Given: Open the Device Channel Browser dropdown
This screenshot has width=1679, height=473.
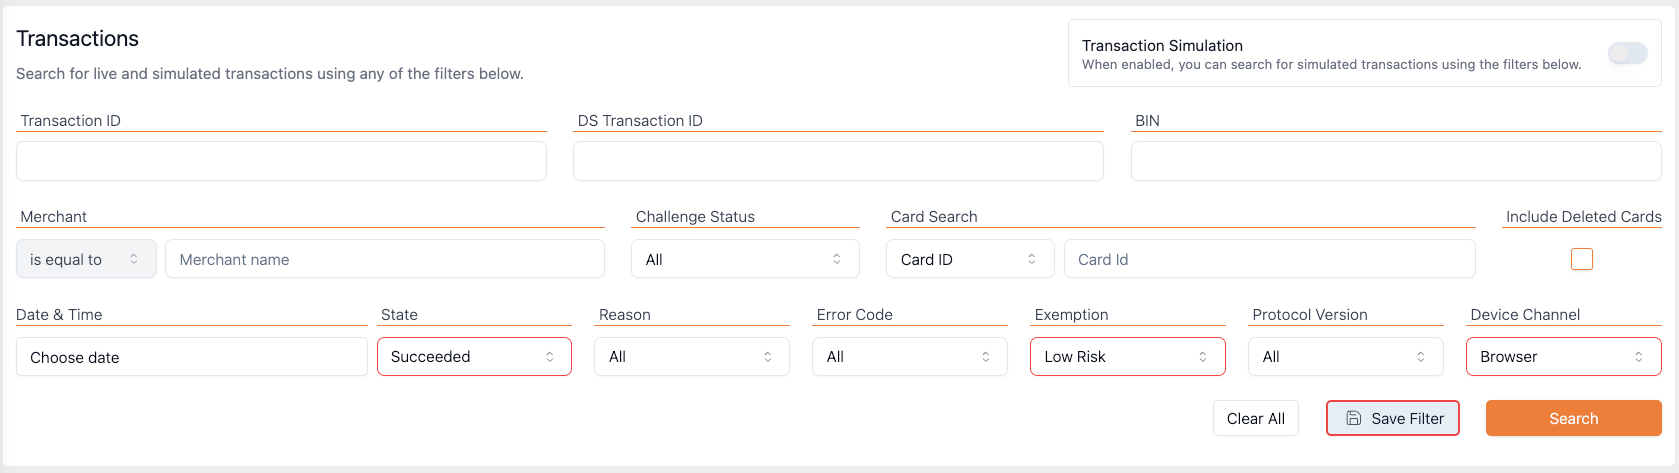Looking at the screenshot, I should tap(1563, 357).
